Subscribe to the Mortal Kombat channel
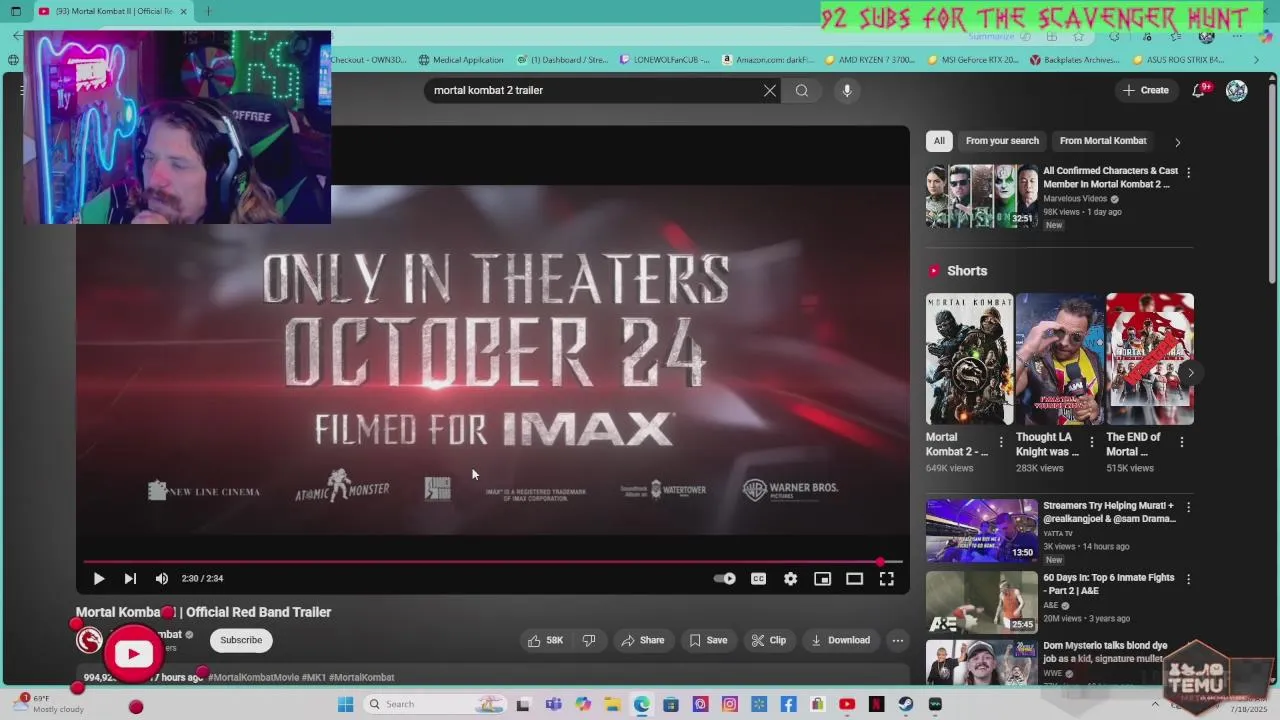This screenshot has height=720, width=1280. click(x=241, y=640)
